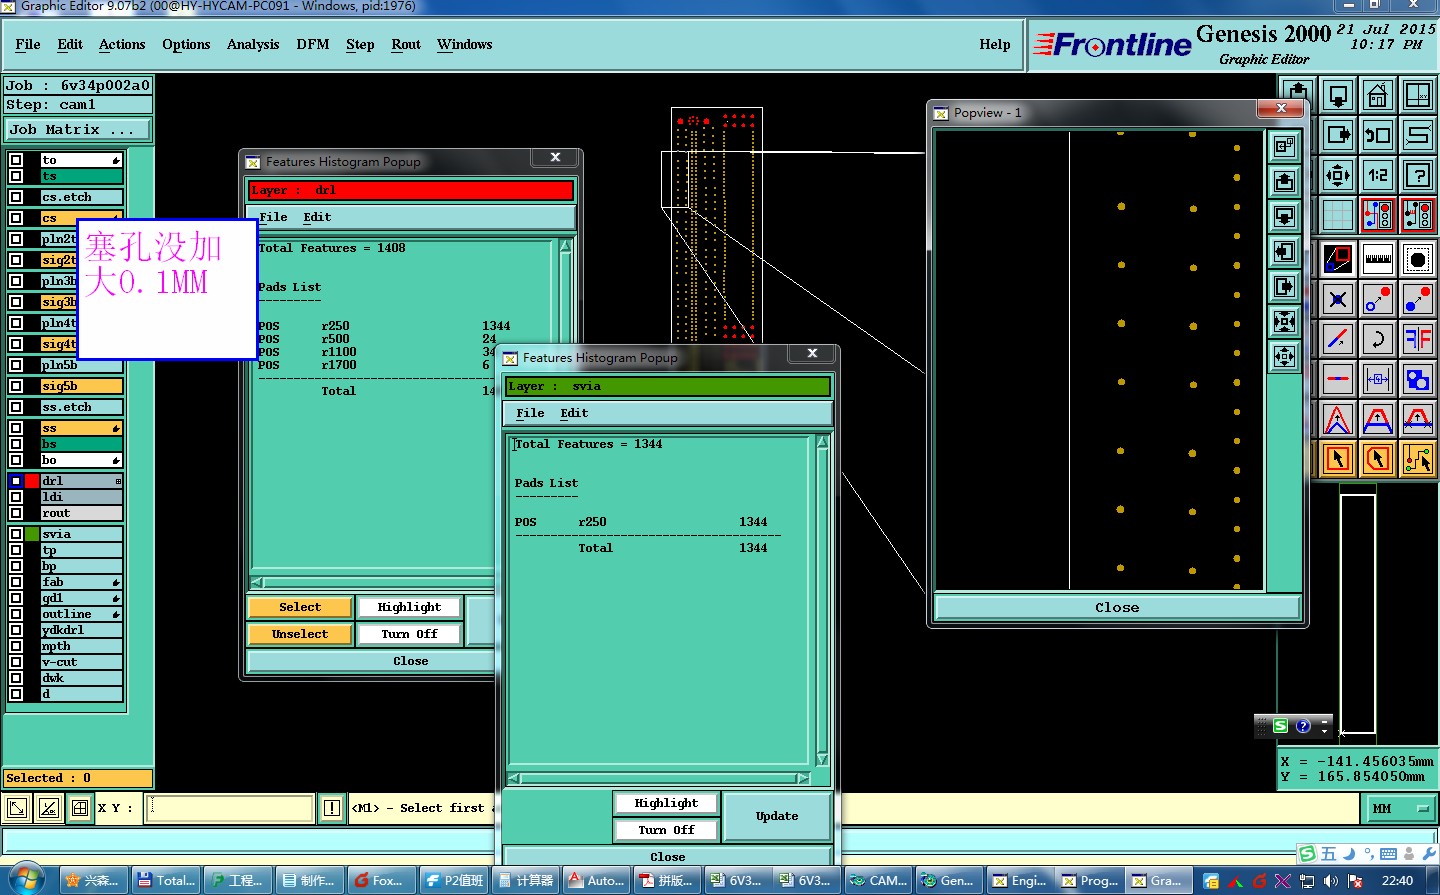Screen dimensions: 1440x895
Task: Click the volume icon in system tray
Action: point(1331,881)
